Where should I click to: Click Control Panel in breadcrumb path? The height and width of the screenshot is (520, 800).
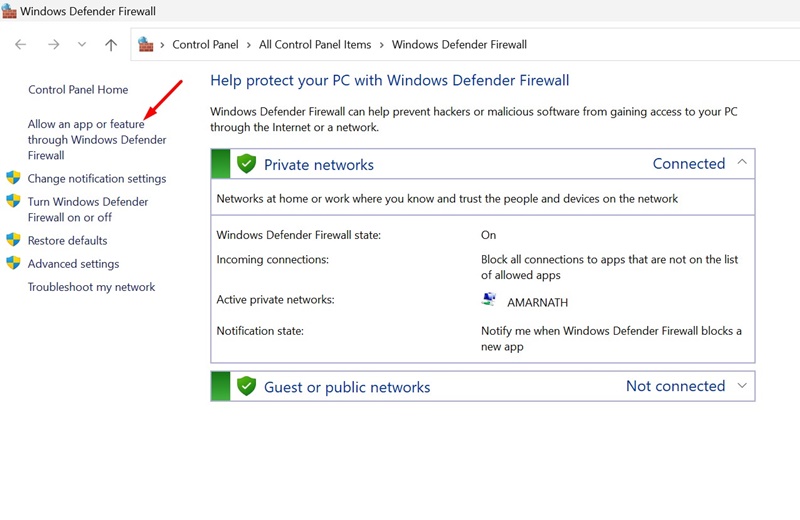[x=205, y=44]
